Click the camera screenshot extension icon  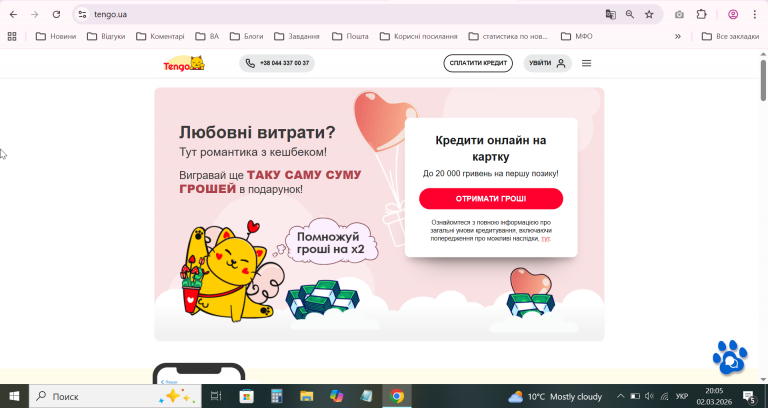pyautogui.click(x=679, y=15)
